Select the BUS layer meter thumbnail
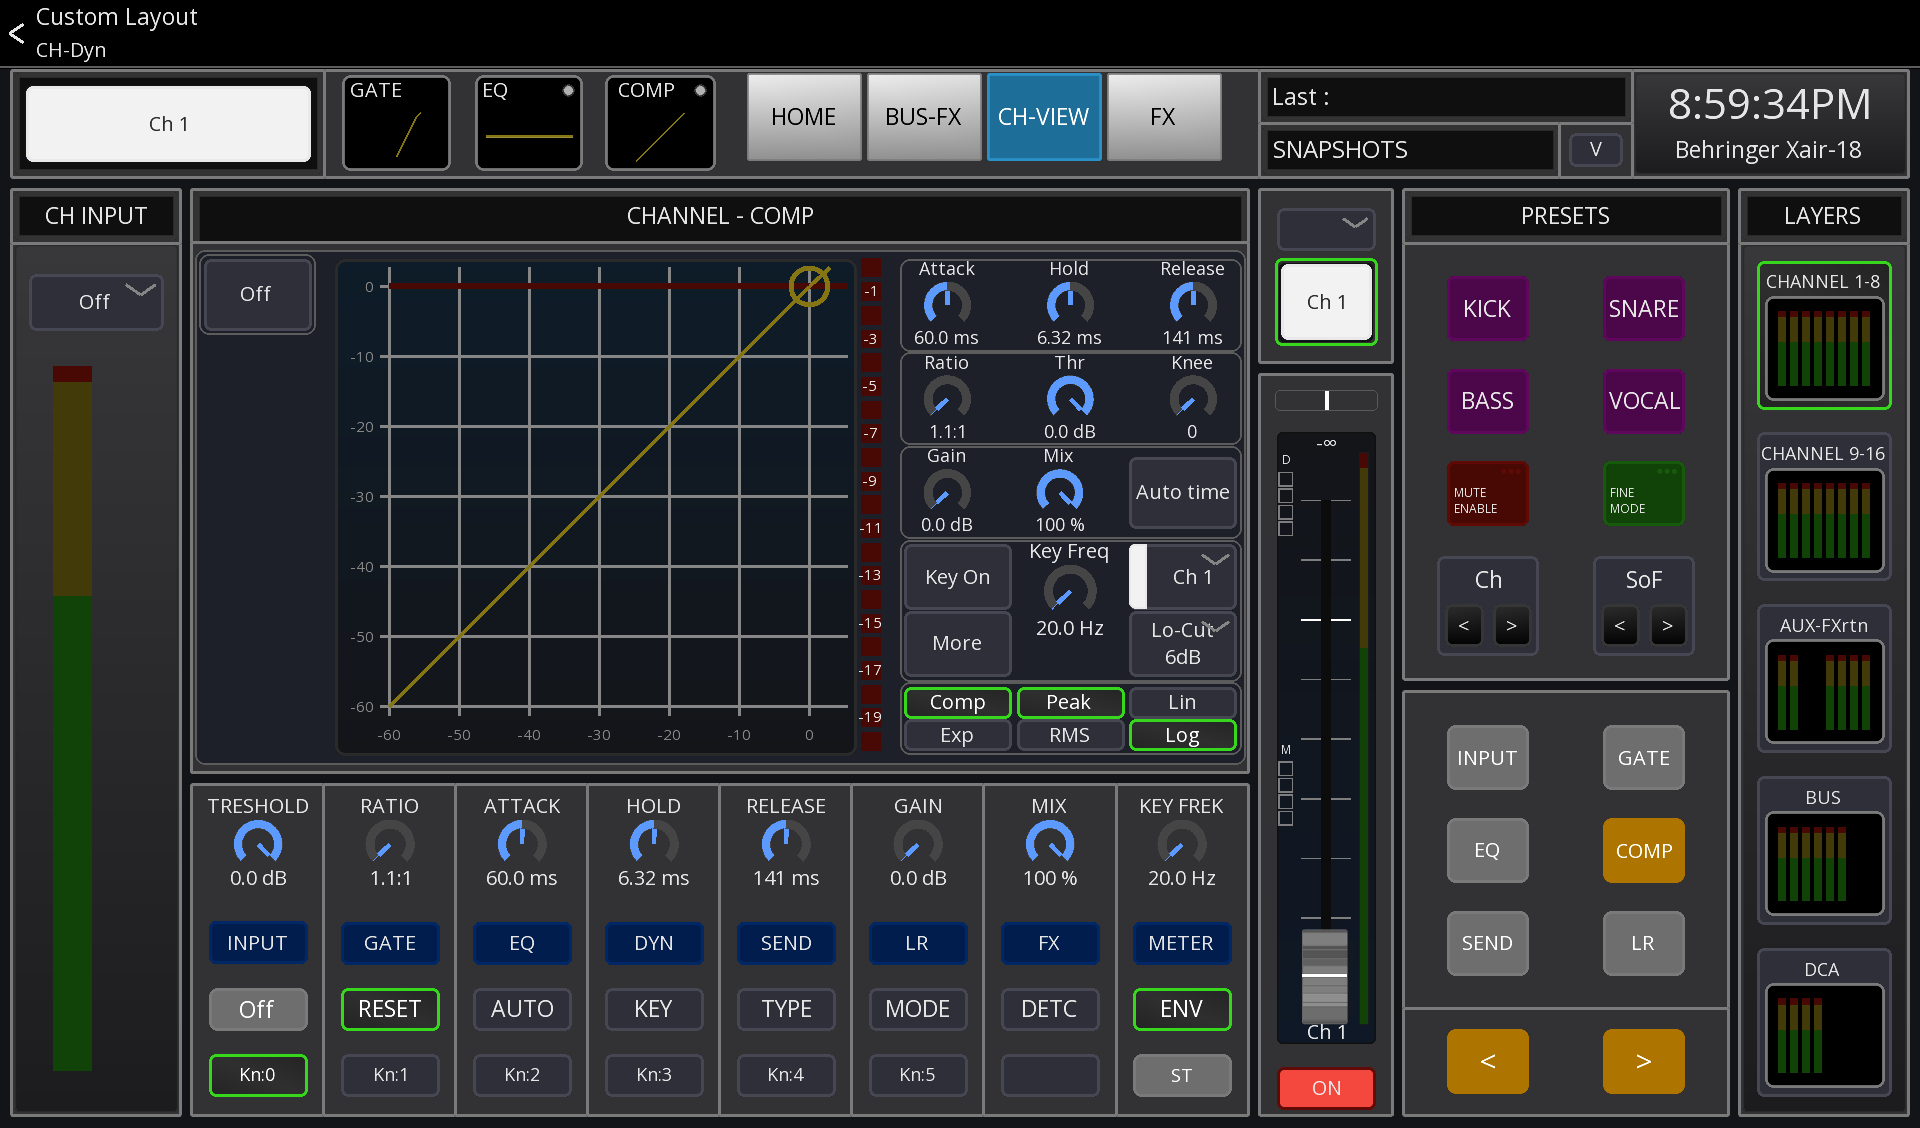The width and height of the screenshot is (1920, 1128). pyautogui.click(x=1824, y=864)
